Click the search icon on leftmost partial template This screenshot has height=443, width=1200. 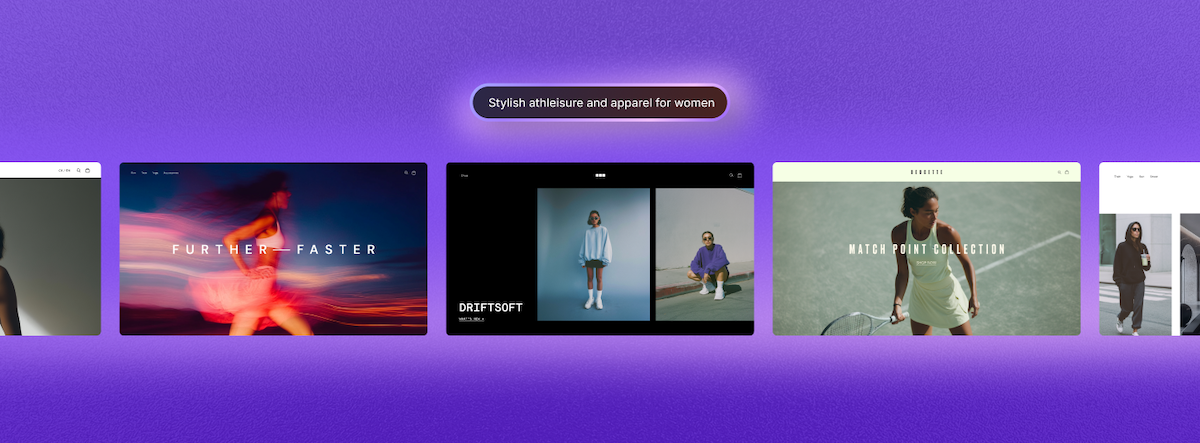tap(79, 170)
